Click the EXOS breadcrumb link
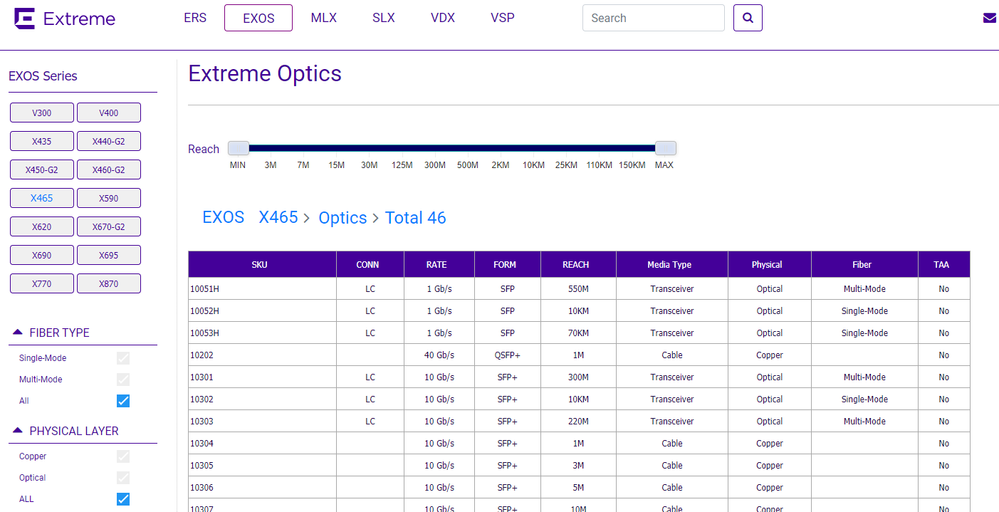999x512 pixels. (x=223, y=218)
